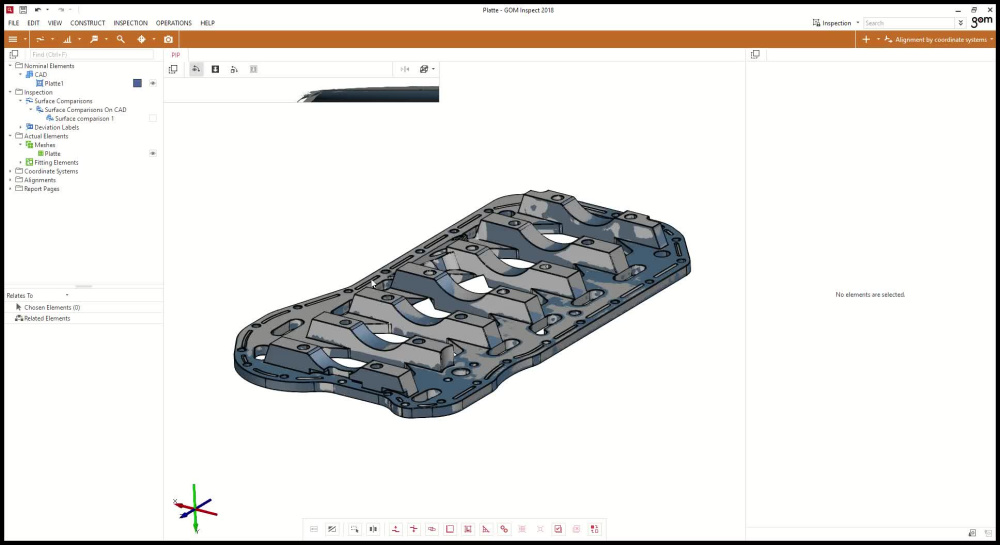Viewport: 1000px width, 545px height.
Task: Toggle visibility box for Surface comparison 1
Action: click(x=152, y=118)
